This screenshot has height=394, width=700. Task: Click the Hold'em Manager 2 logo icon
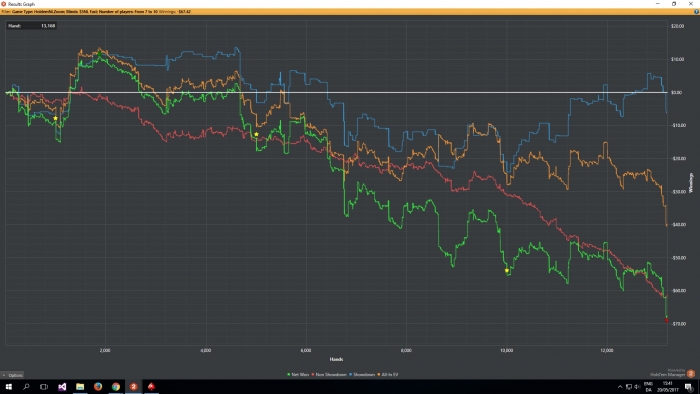click(691, 373)
